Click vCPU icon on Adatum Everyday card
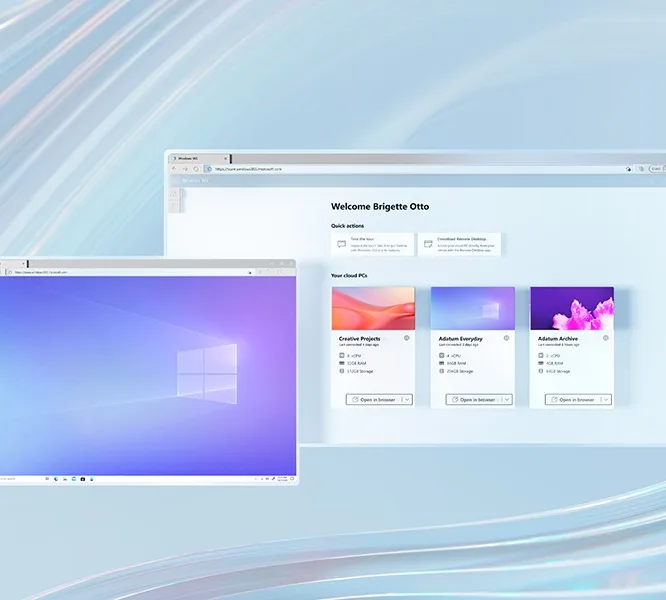Screen dimensions: 666x600 (441, 355)
